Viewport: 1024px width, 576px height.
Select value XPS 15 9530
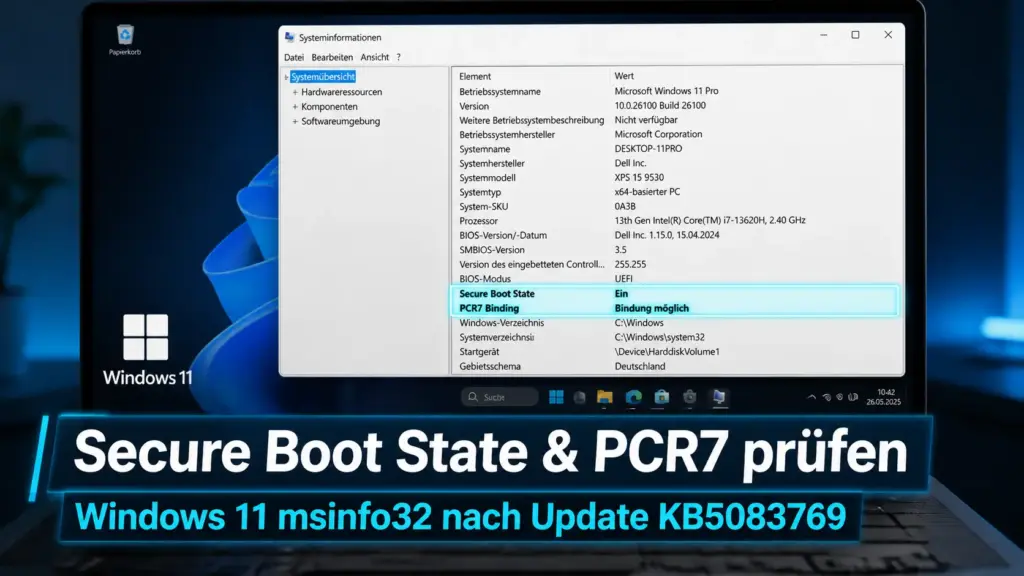pos(639,177)
